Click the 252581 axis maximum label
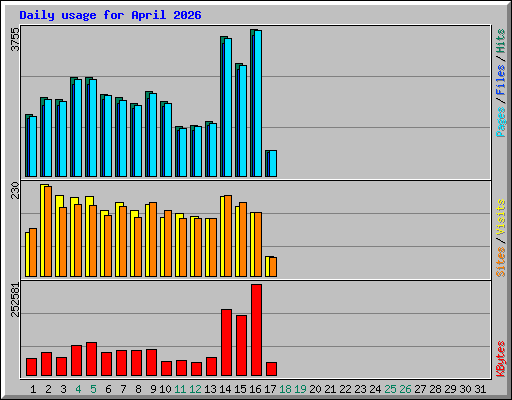 (x=15, y=299)
